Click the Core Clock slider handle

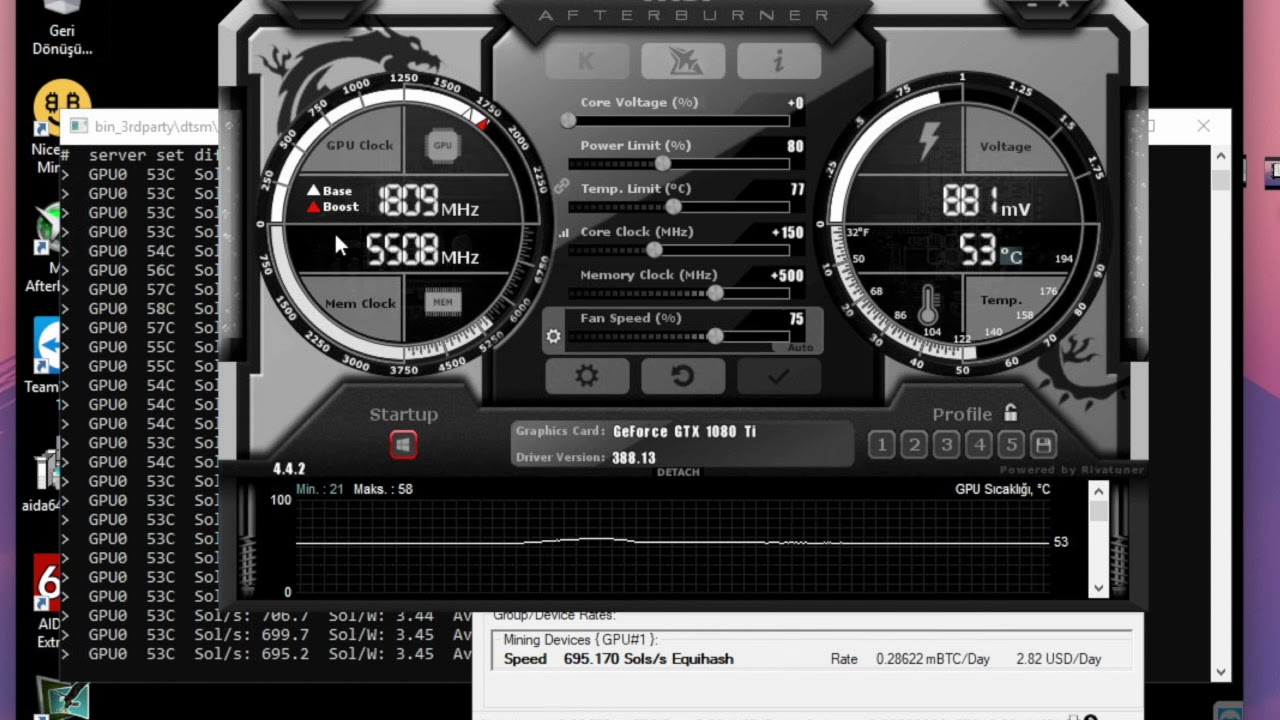654,249
